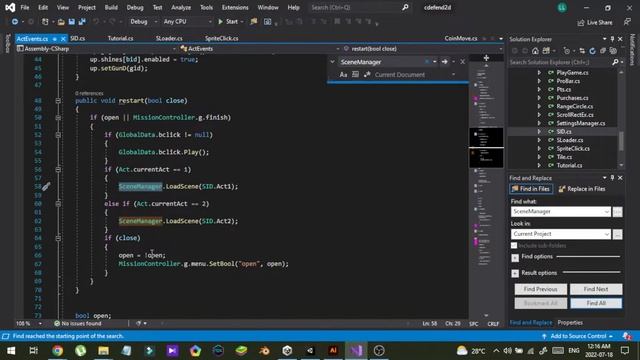Toggle Use regular expressions in the quick find
The width and height of the screenshot is (640, 360).
pyautogui.click(x=367, y=75)
